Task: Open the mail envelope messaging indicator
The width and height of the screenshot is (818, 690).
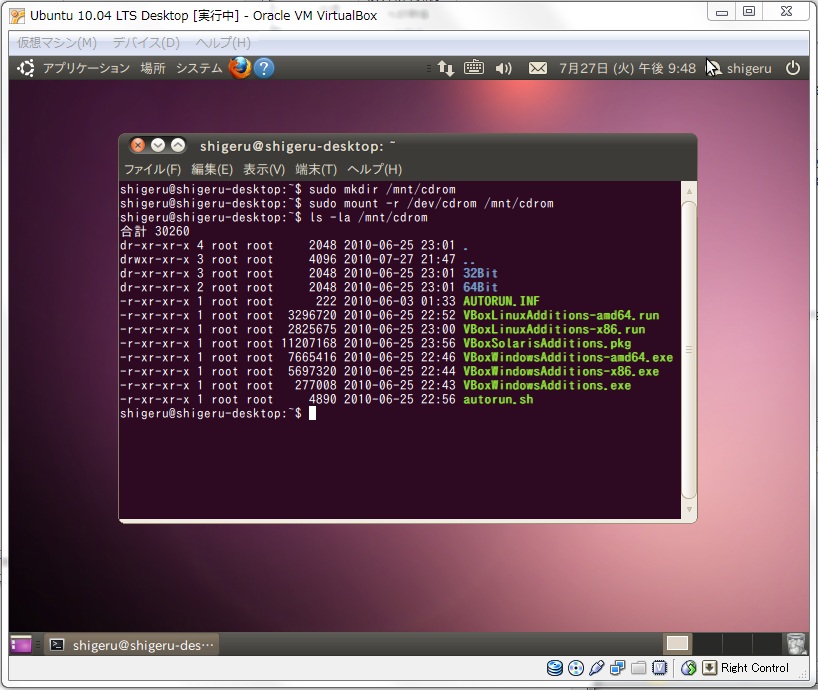Action: (x=538, y=68)
